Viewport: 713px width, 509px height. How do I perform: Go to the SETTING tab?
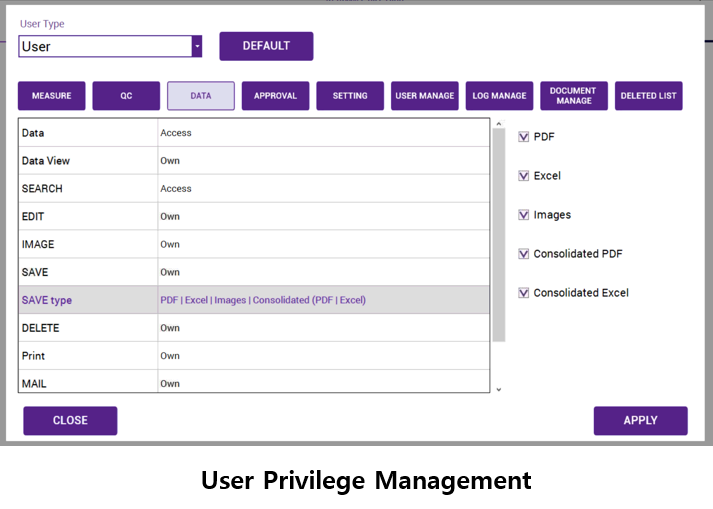(350, 96)
